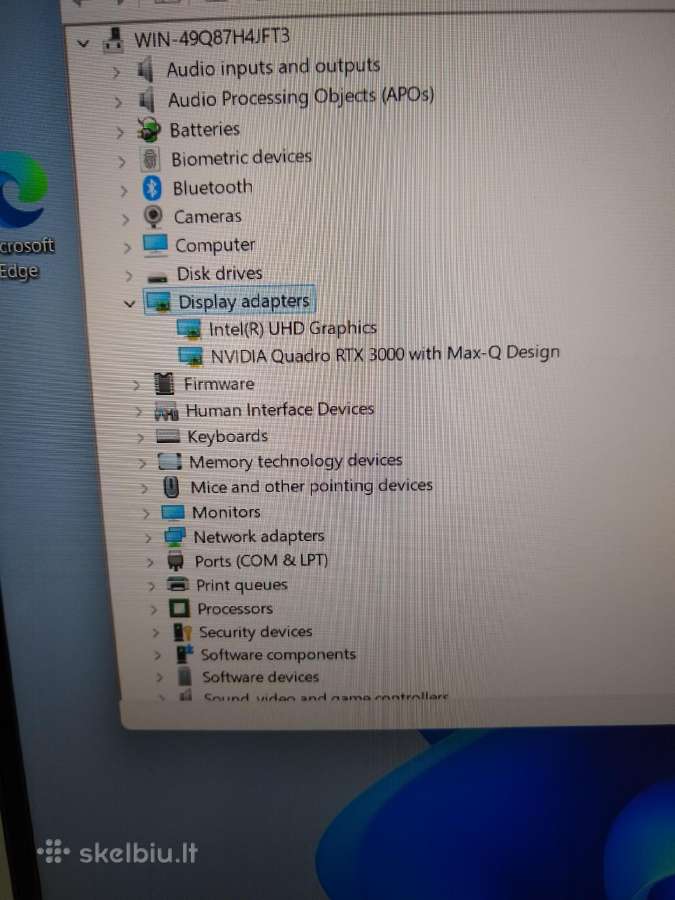Expand the Print queues chevron
The image size is (675, 900).
[152, 586]
